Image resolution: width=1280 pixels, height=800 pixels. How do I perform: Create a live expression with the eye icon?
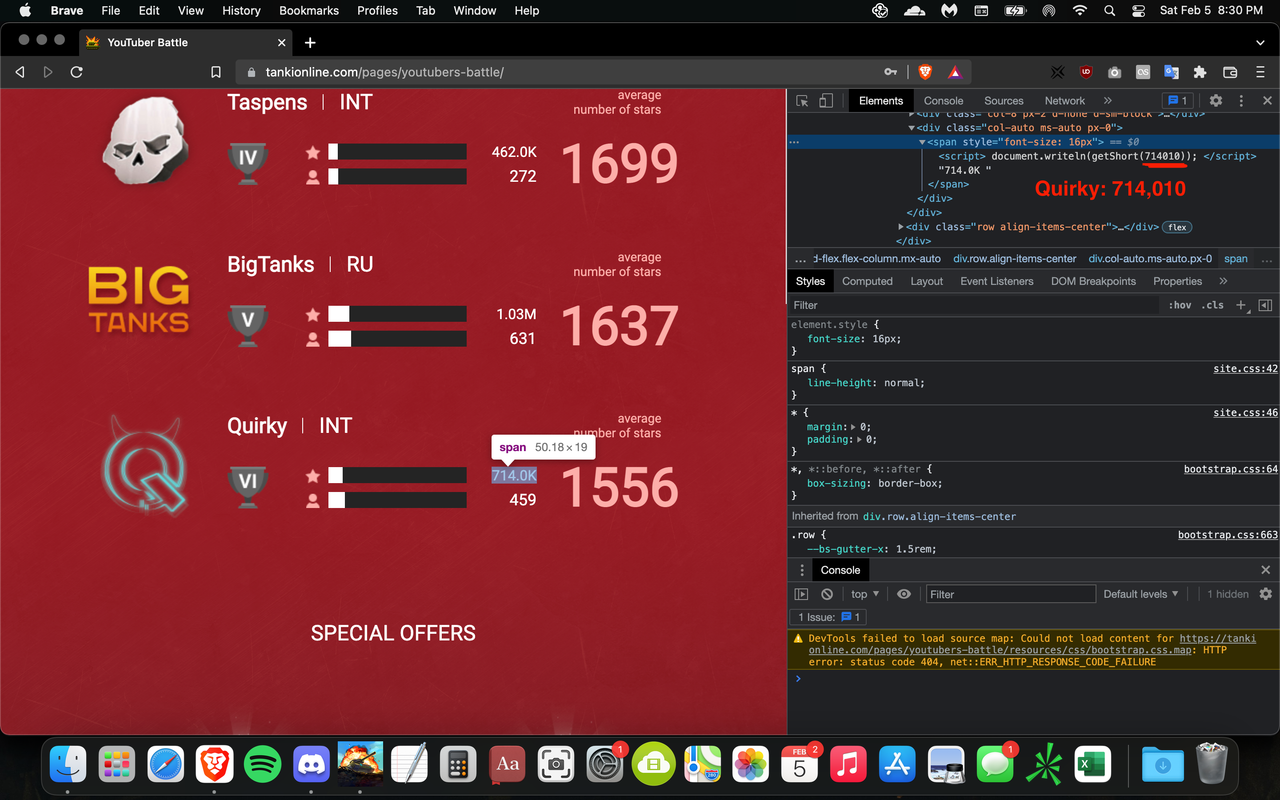tap(904, 594)
